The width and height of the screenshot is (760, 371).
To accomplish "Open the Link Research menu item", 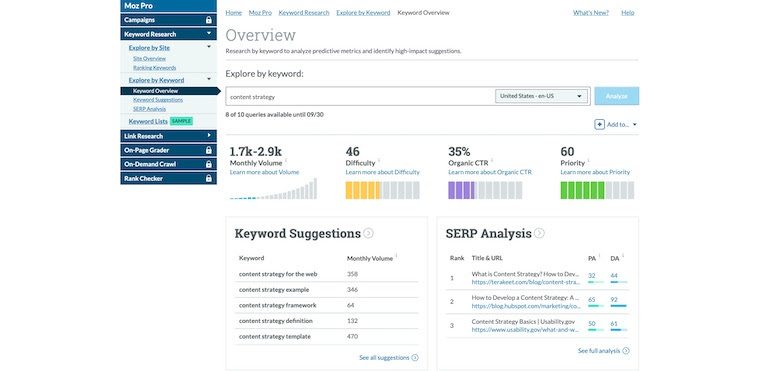I will point(169,136).
